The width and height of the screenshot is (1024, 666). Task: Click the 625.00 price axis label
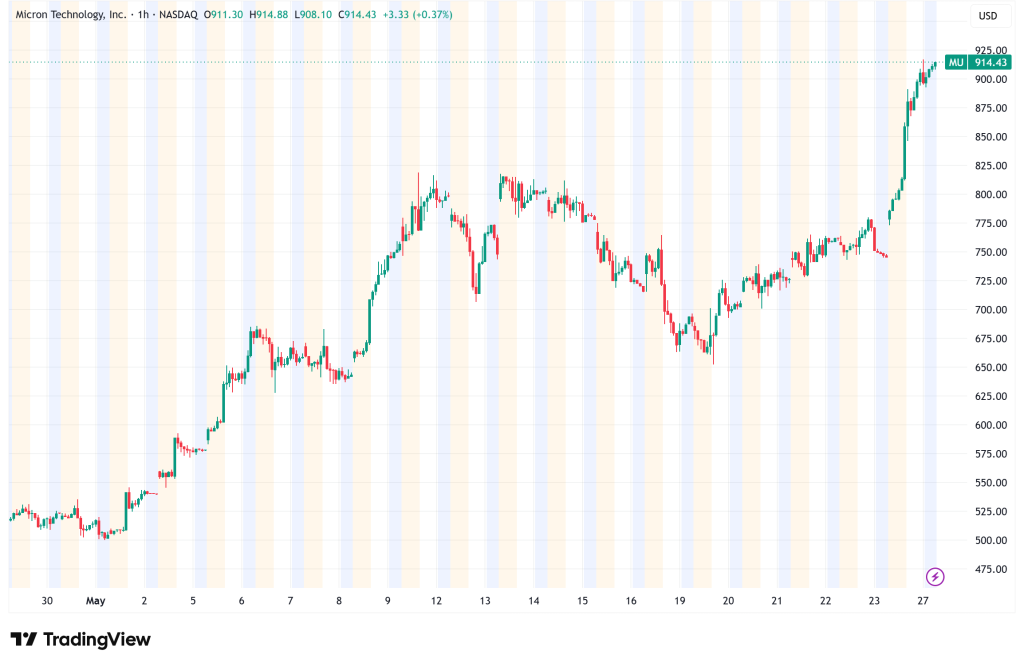tap(991, 396)
